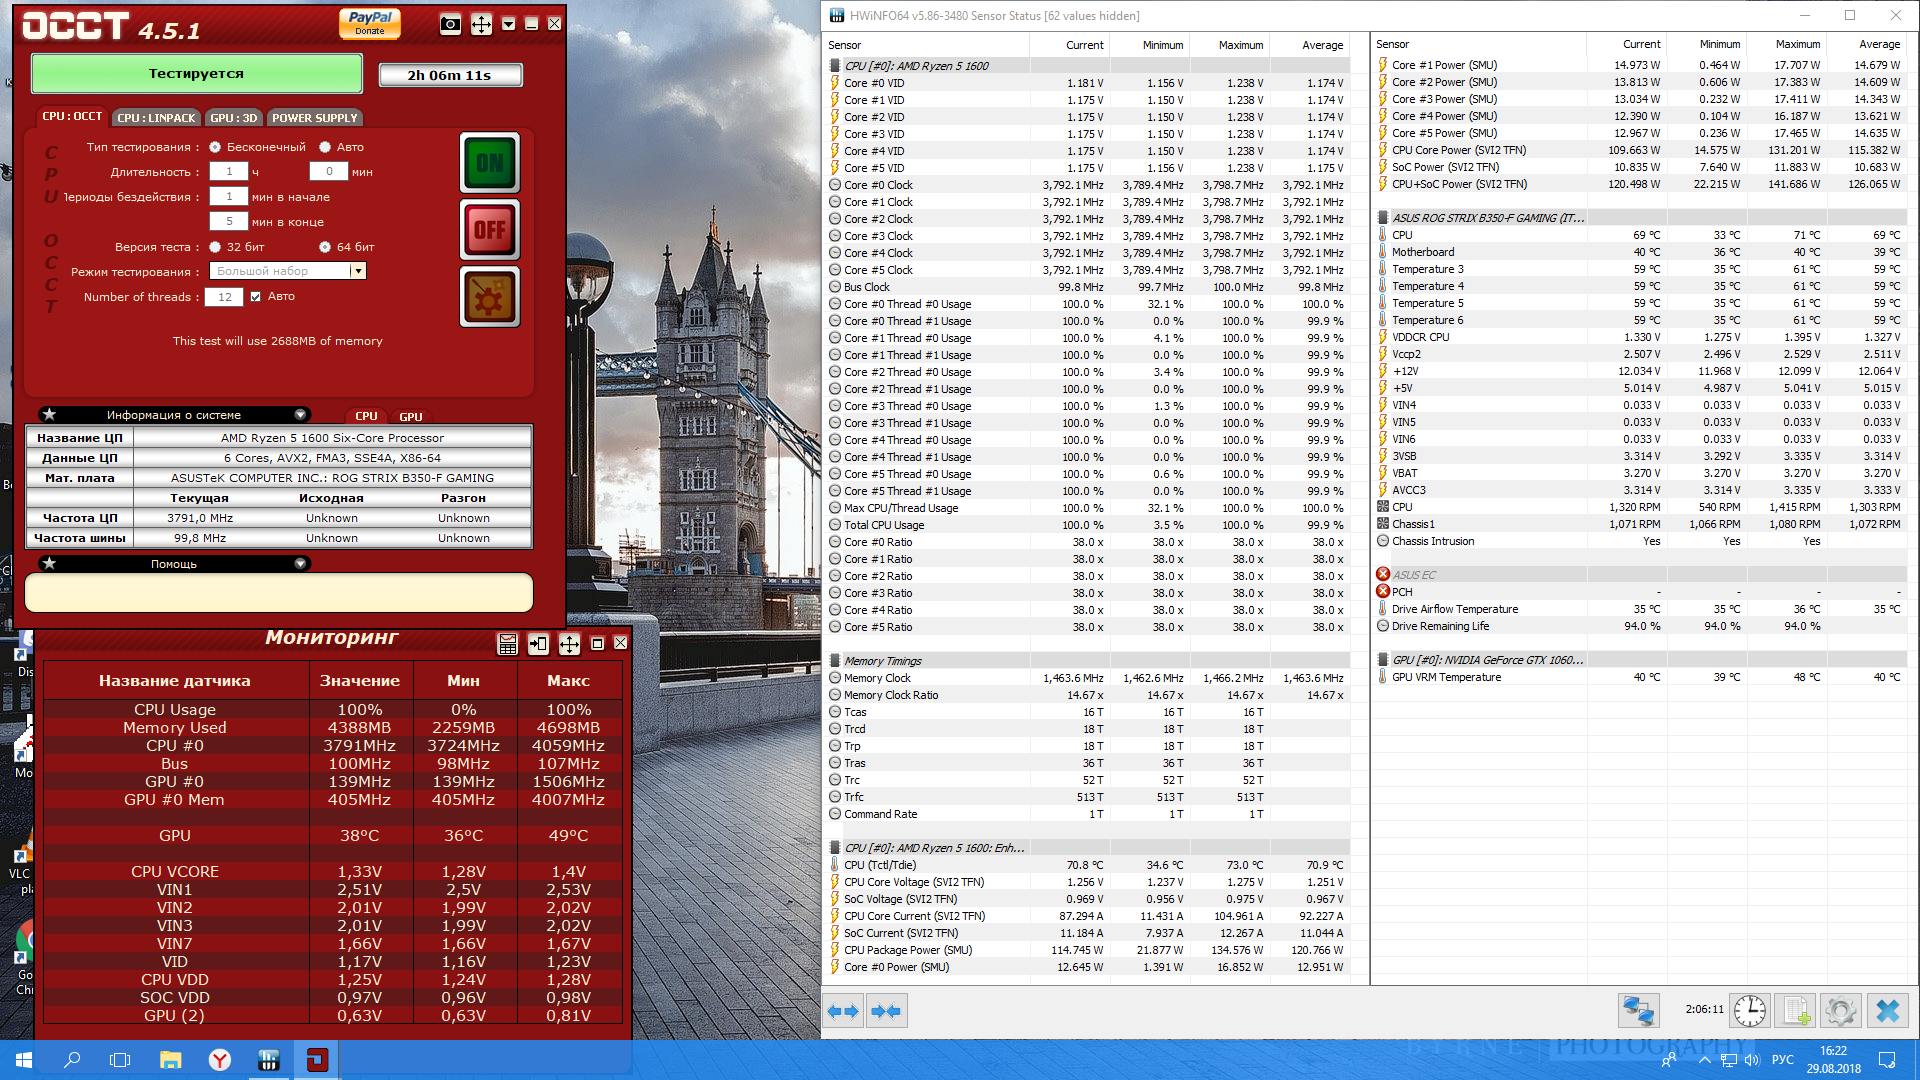Open HWiNFO sensor settings gear
The width and height of the screenshot is (1920, 1080).
tap(1840, 1011)
